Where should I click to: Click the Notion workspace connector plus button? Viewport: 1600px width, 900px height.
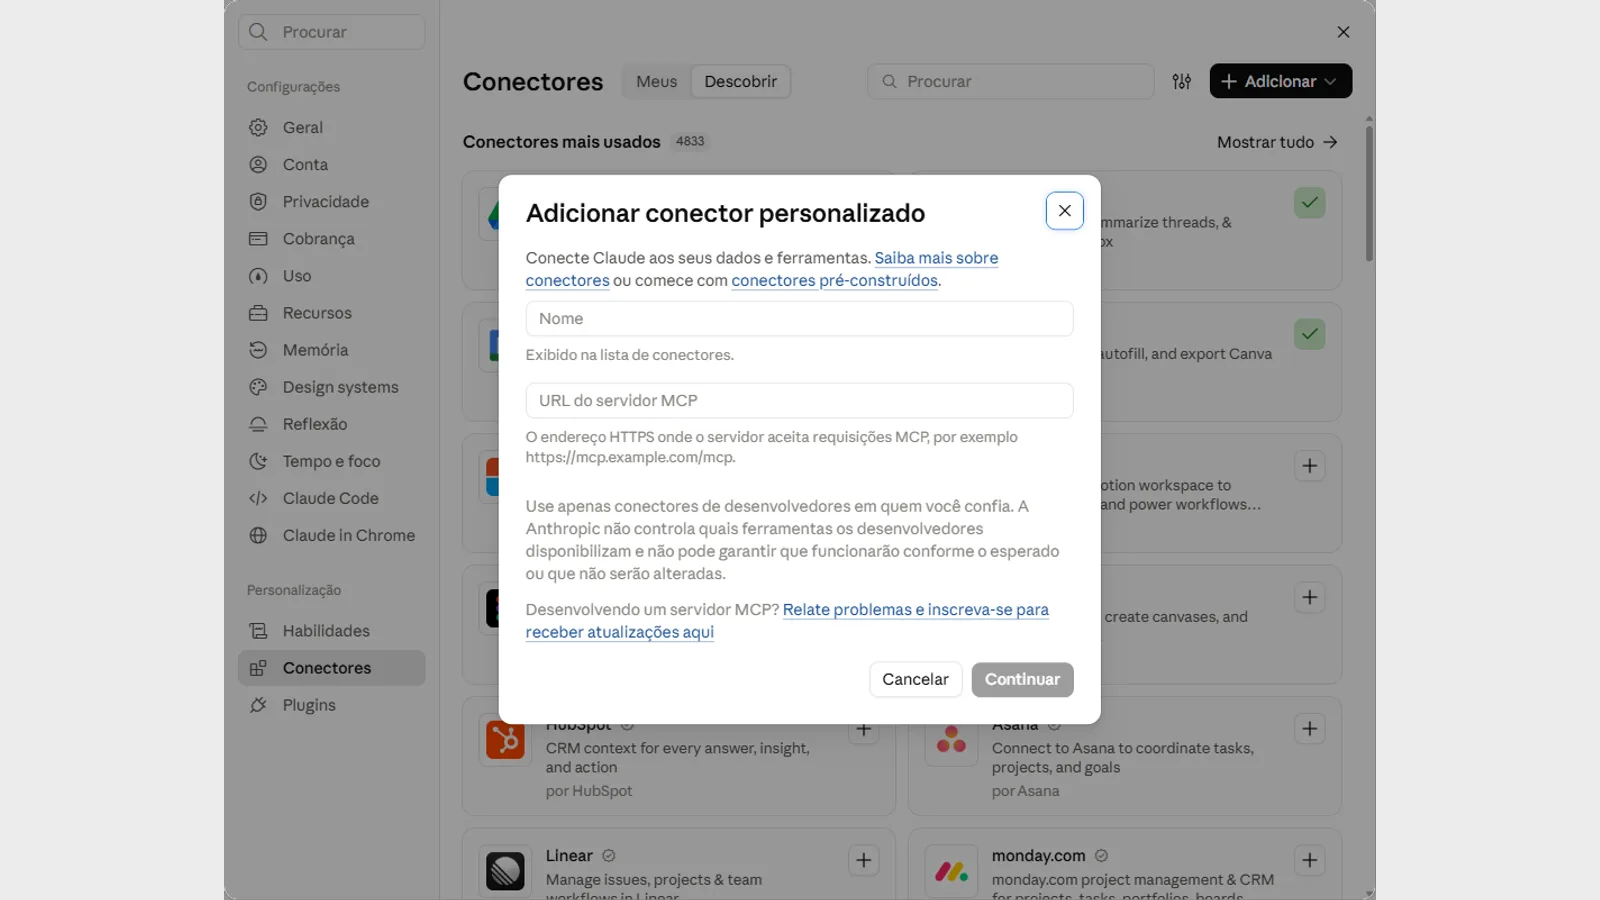point(1310,466)
